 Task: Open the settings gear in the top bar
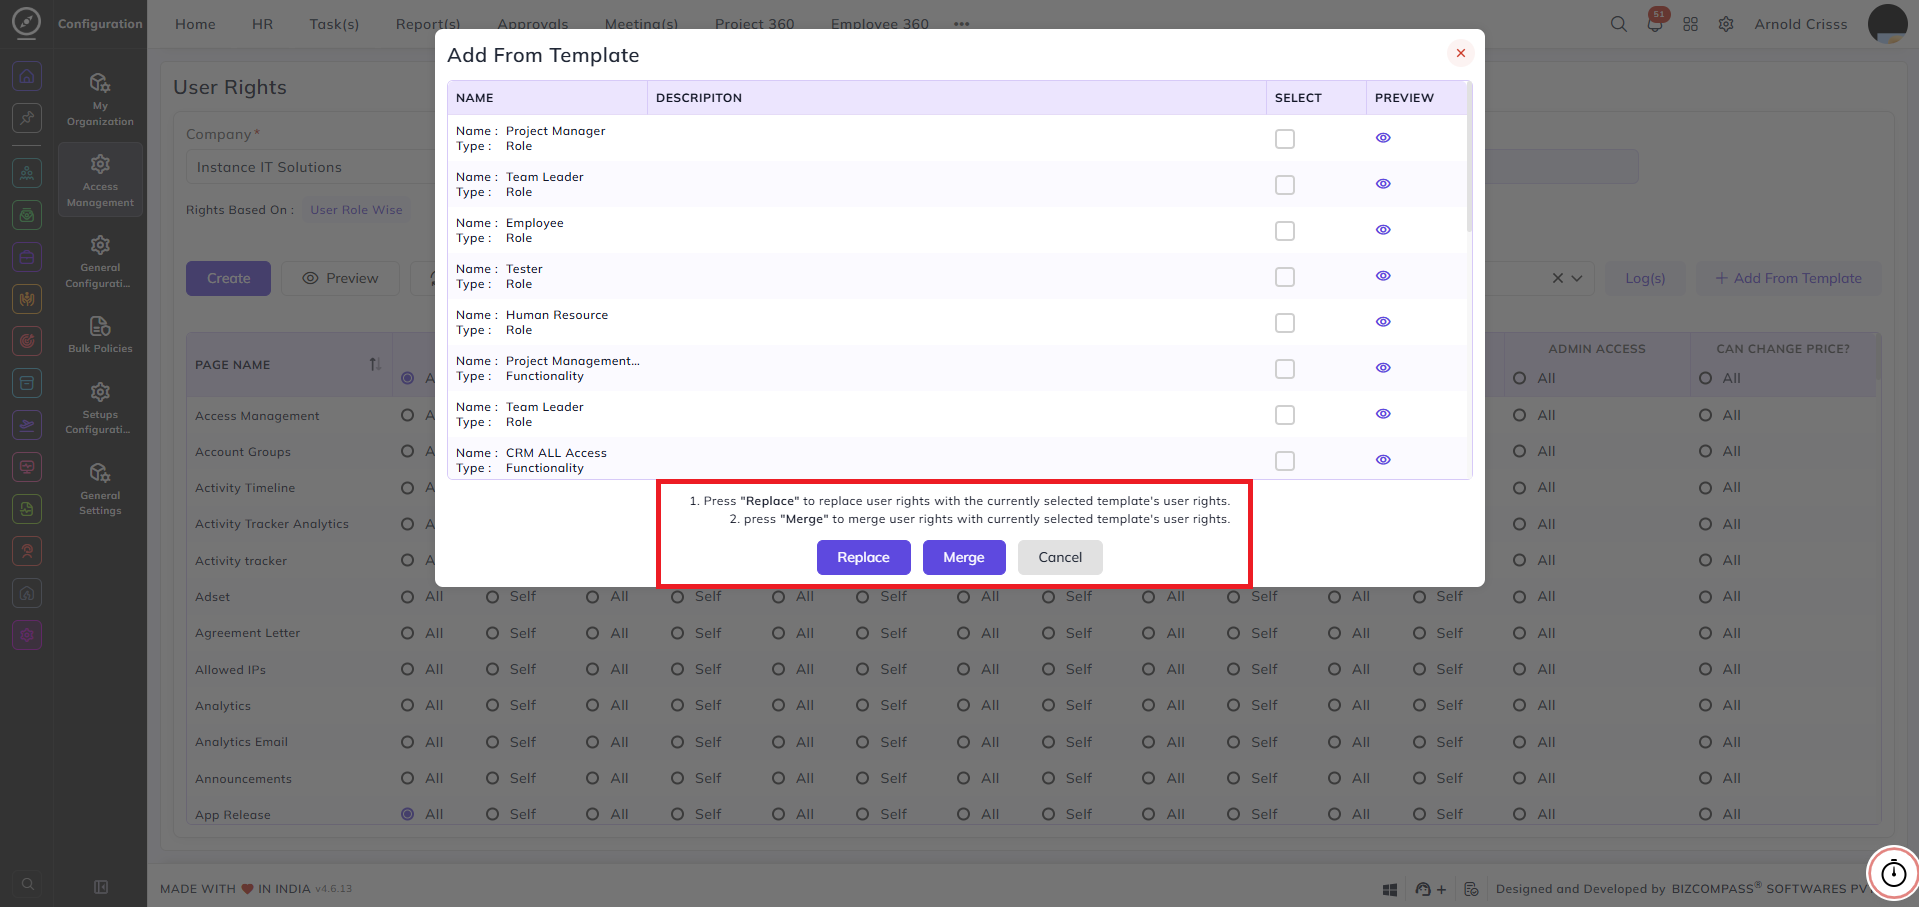pyautogui.click(x=1726, y=24)
